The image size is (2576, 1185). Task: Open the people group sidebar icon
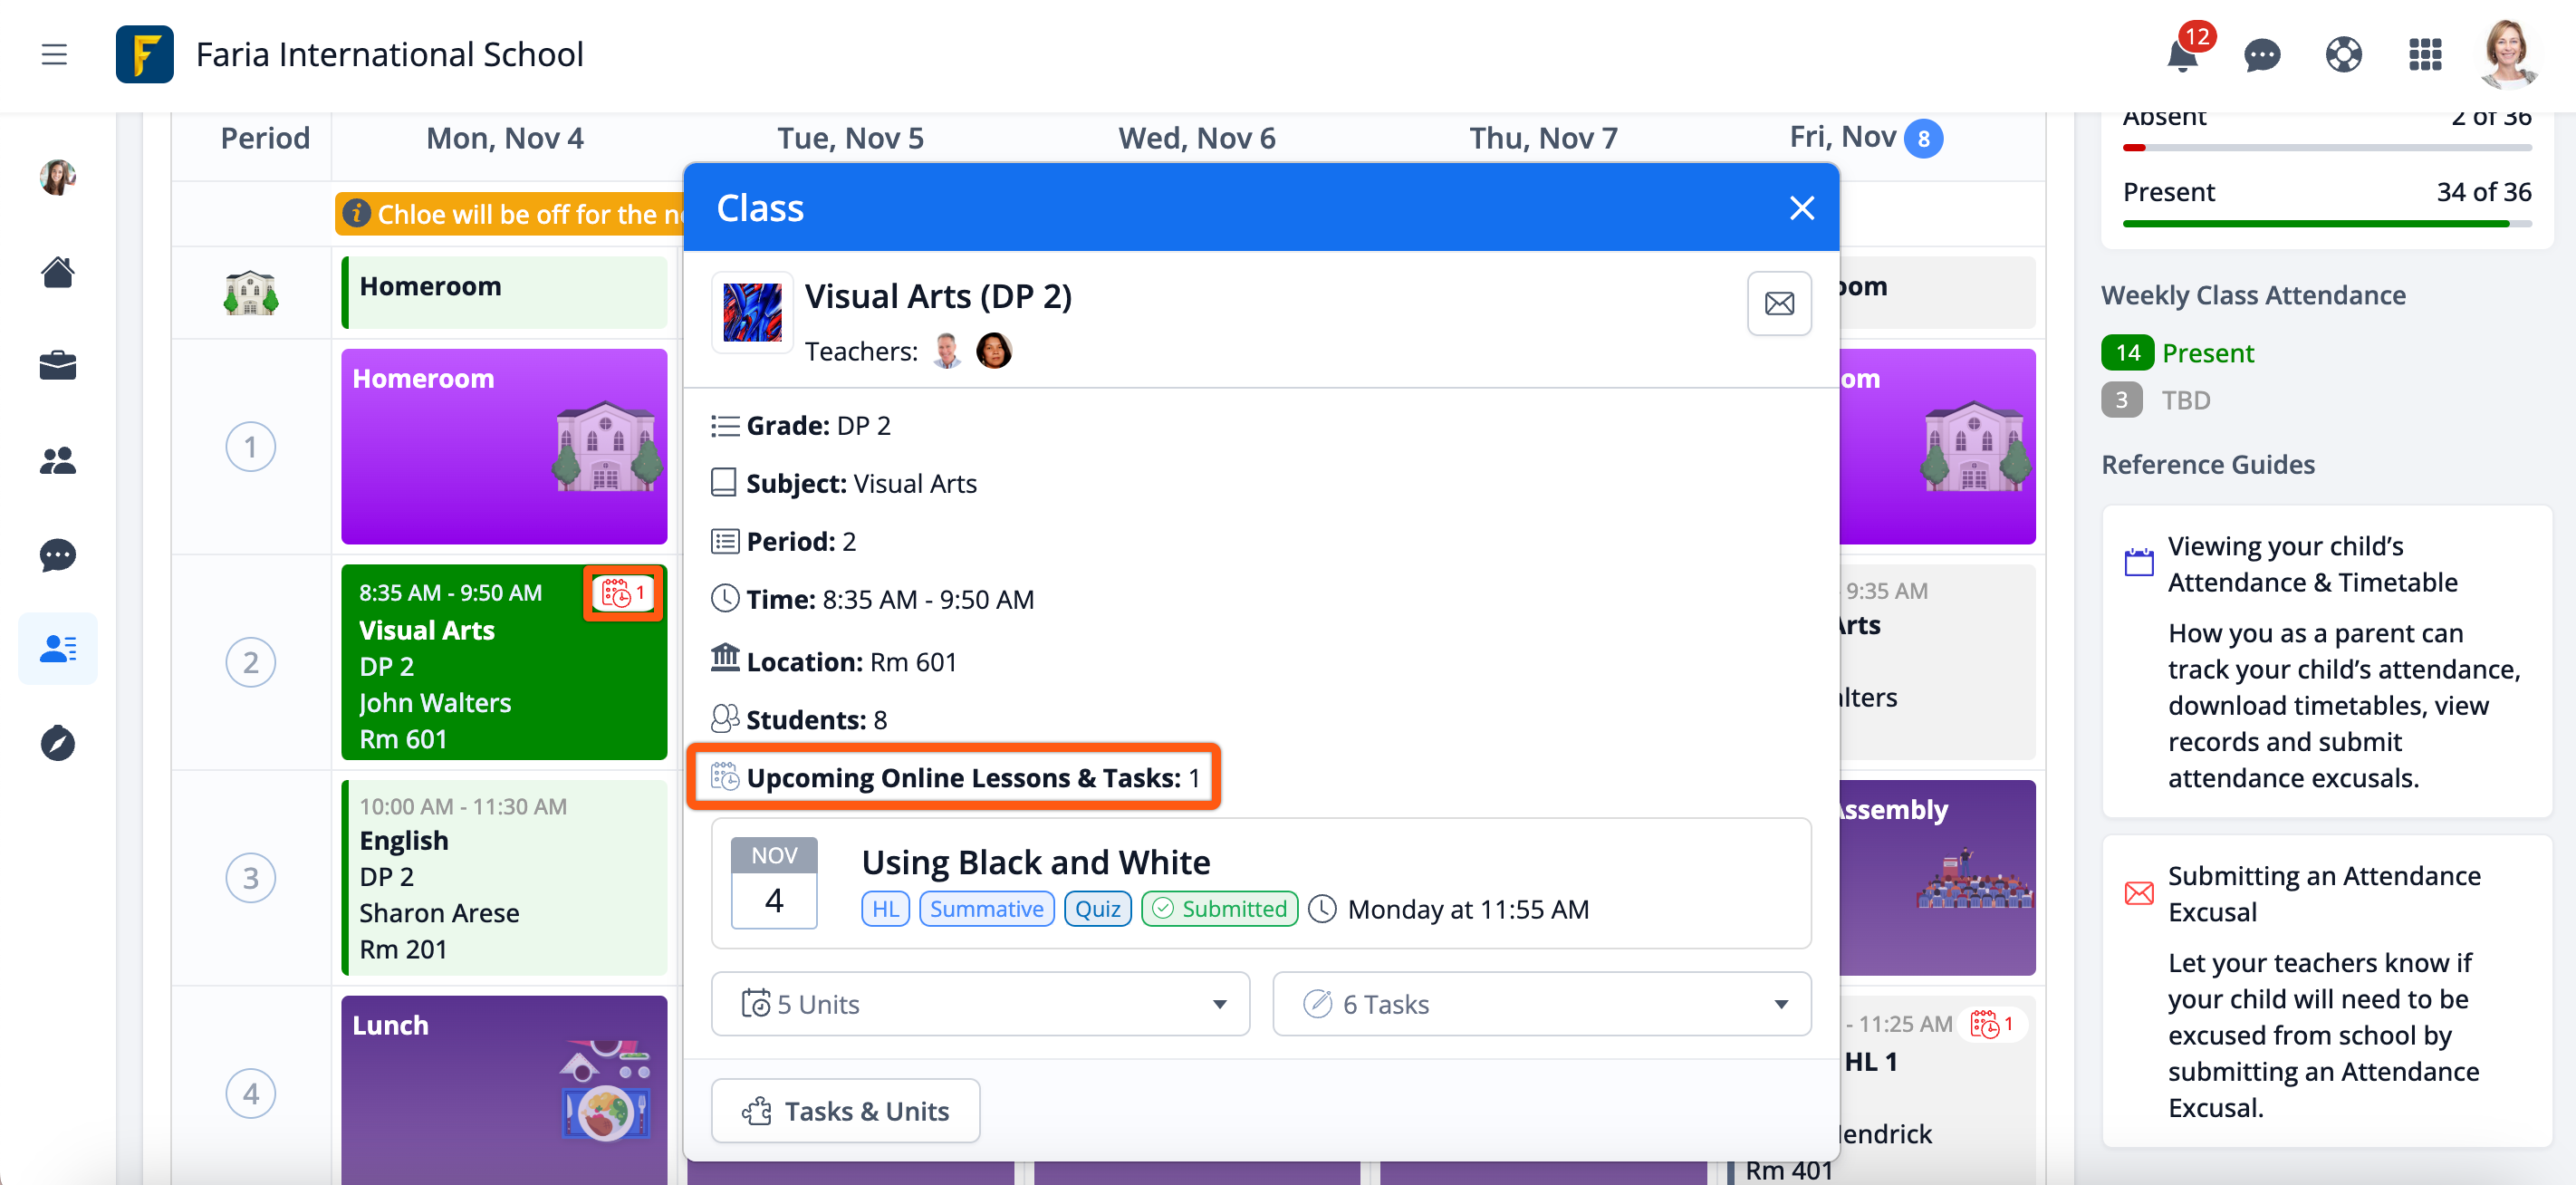click(x=58, y=460)
